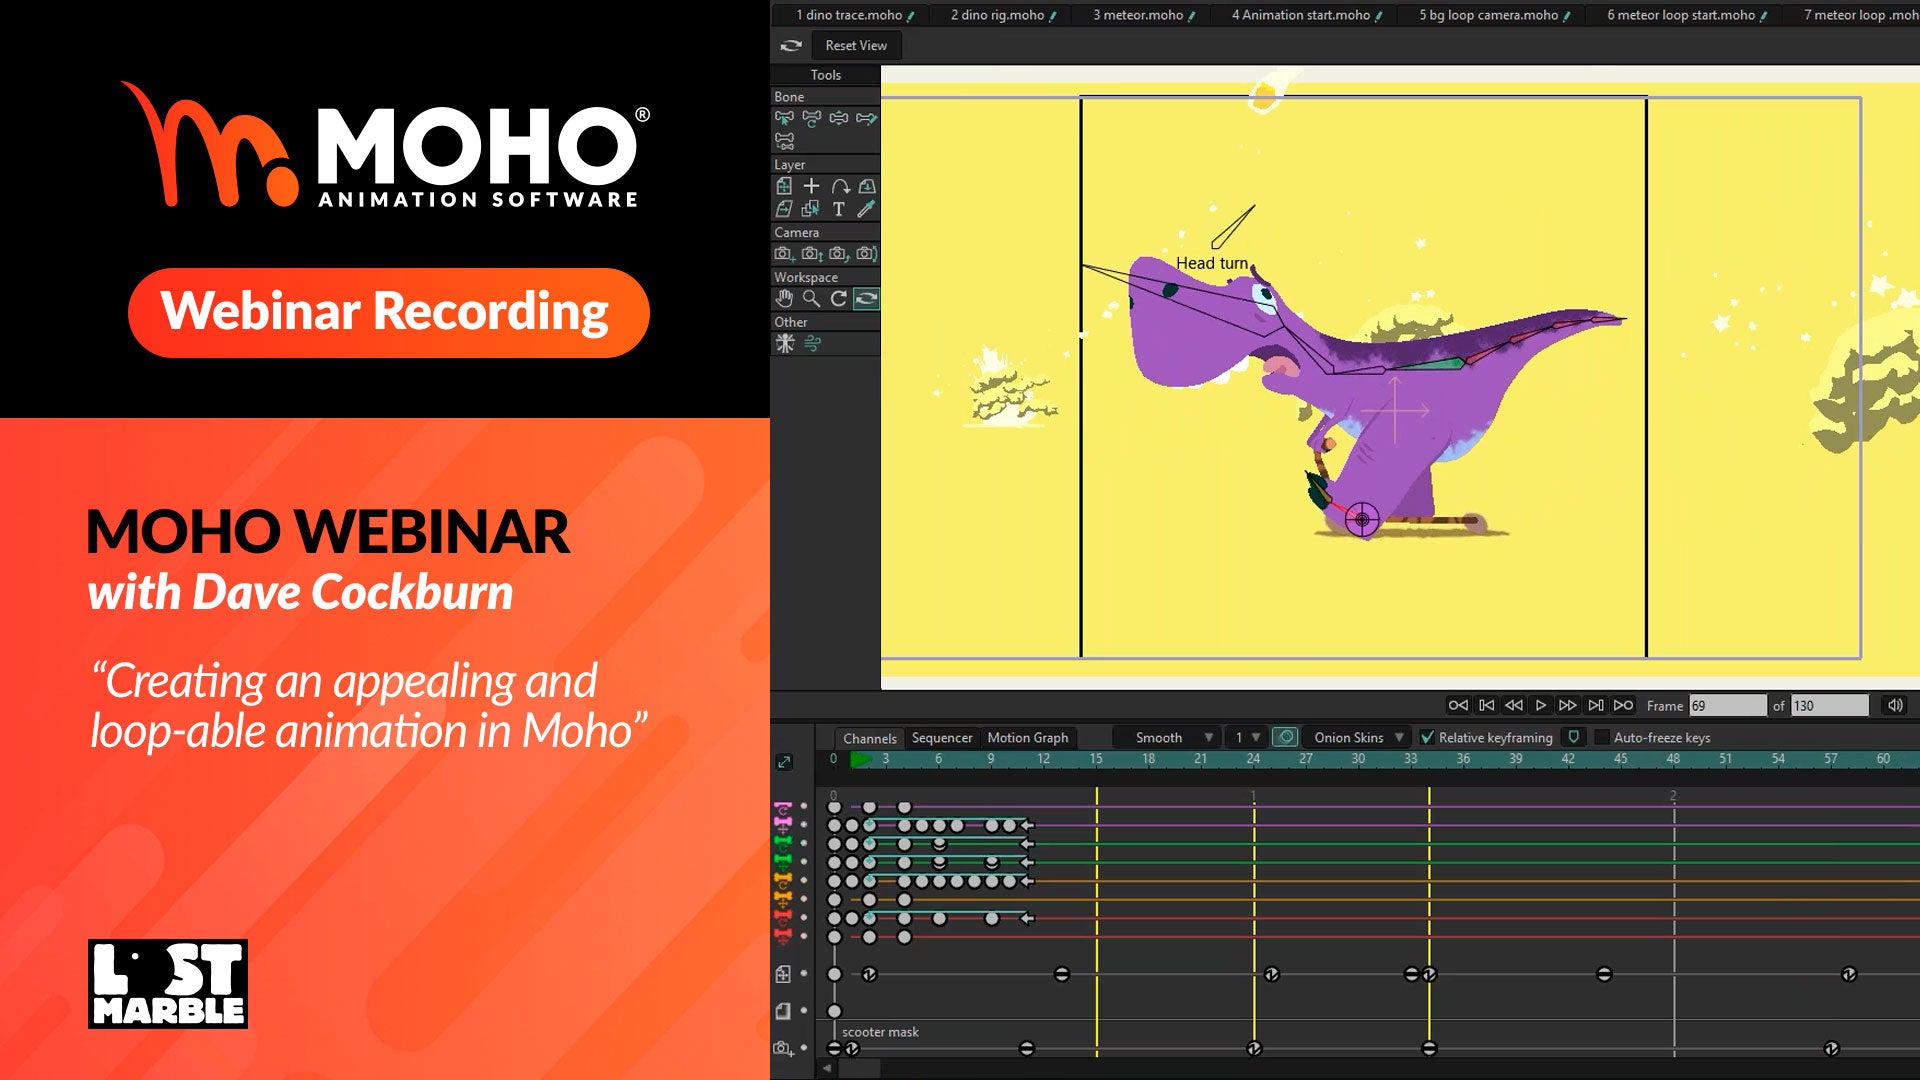The width and height of the screenshot is (1920, 1080).
Task: Click the current Frame number field
Action: [x=1727, y=705]
